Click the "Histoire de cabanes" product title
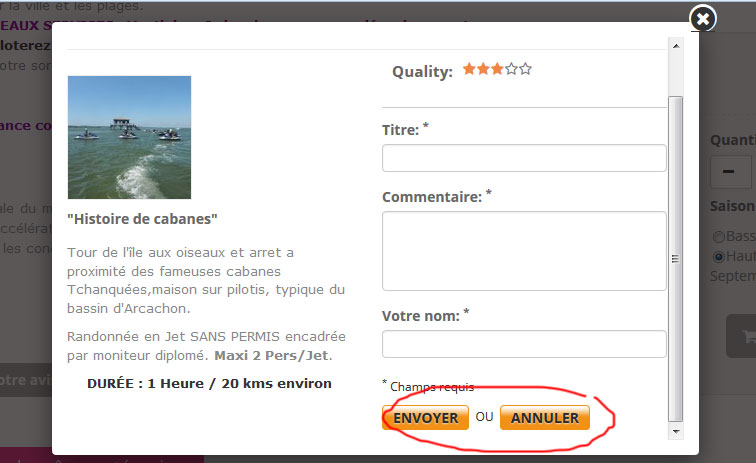Image resolution: width=756 pixels, height=463 pixels. (x=142, y=219)
